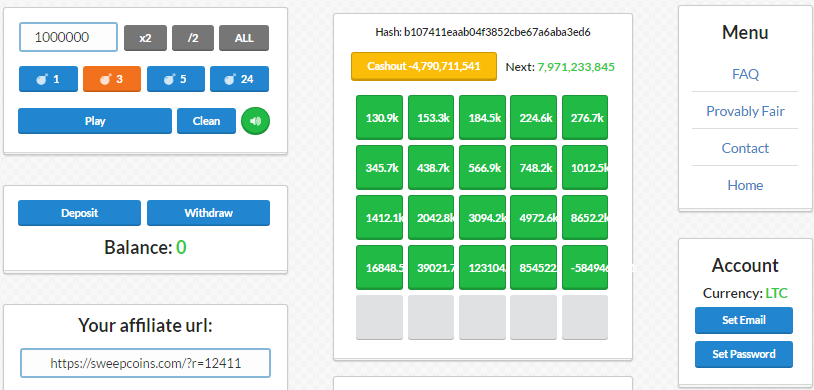Click the 2042.8k green tile
Image resolution: width=814 pixels, height=390 pixels.
(x=431, y=218)
